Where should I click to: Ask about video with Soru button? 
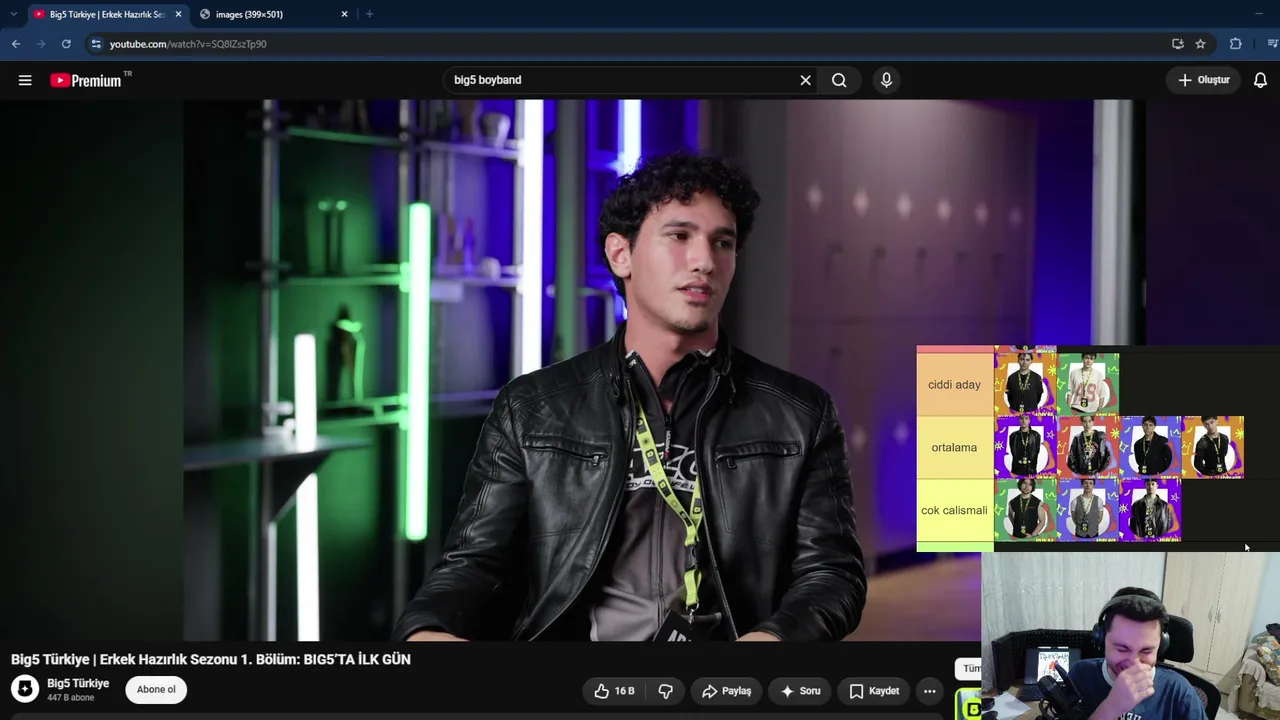point(800,691)
